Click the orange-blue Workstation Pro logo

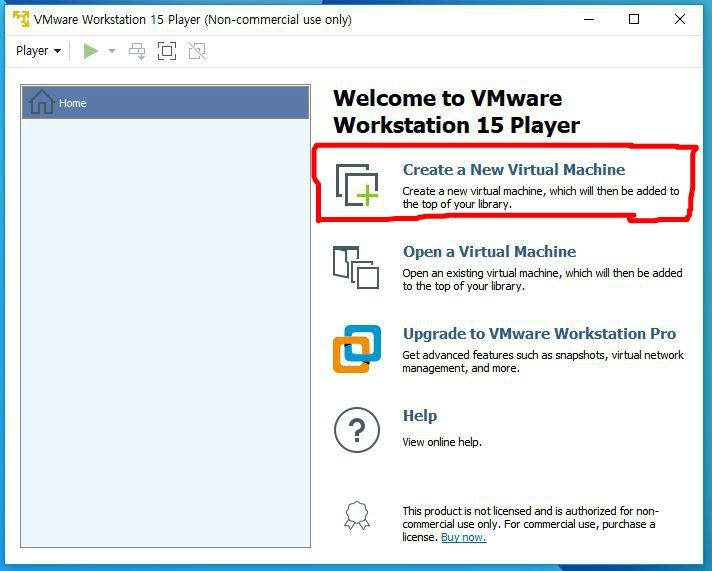(x=357, y=349)
